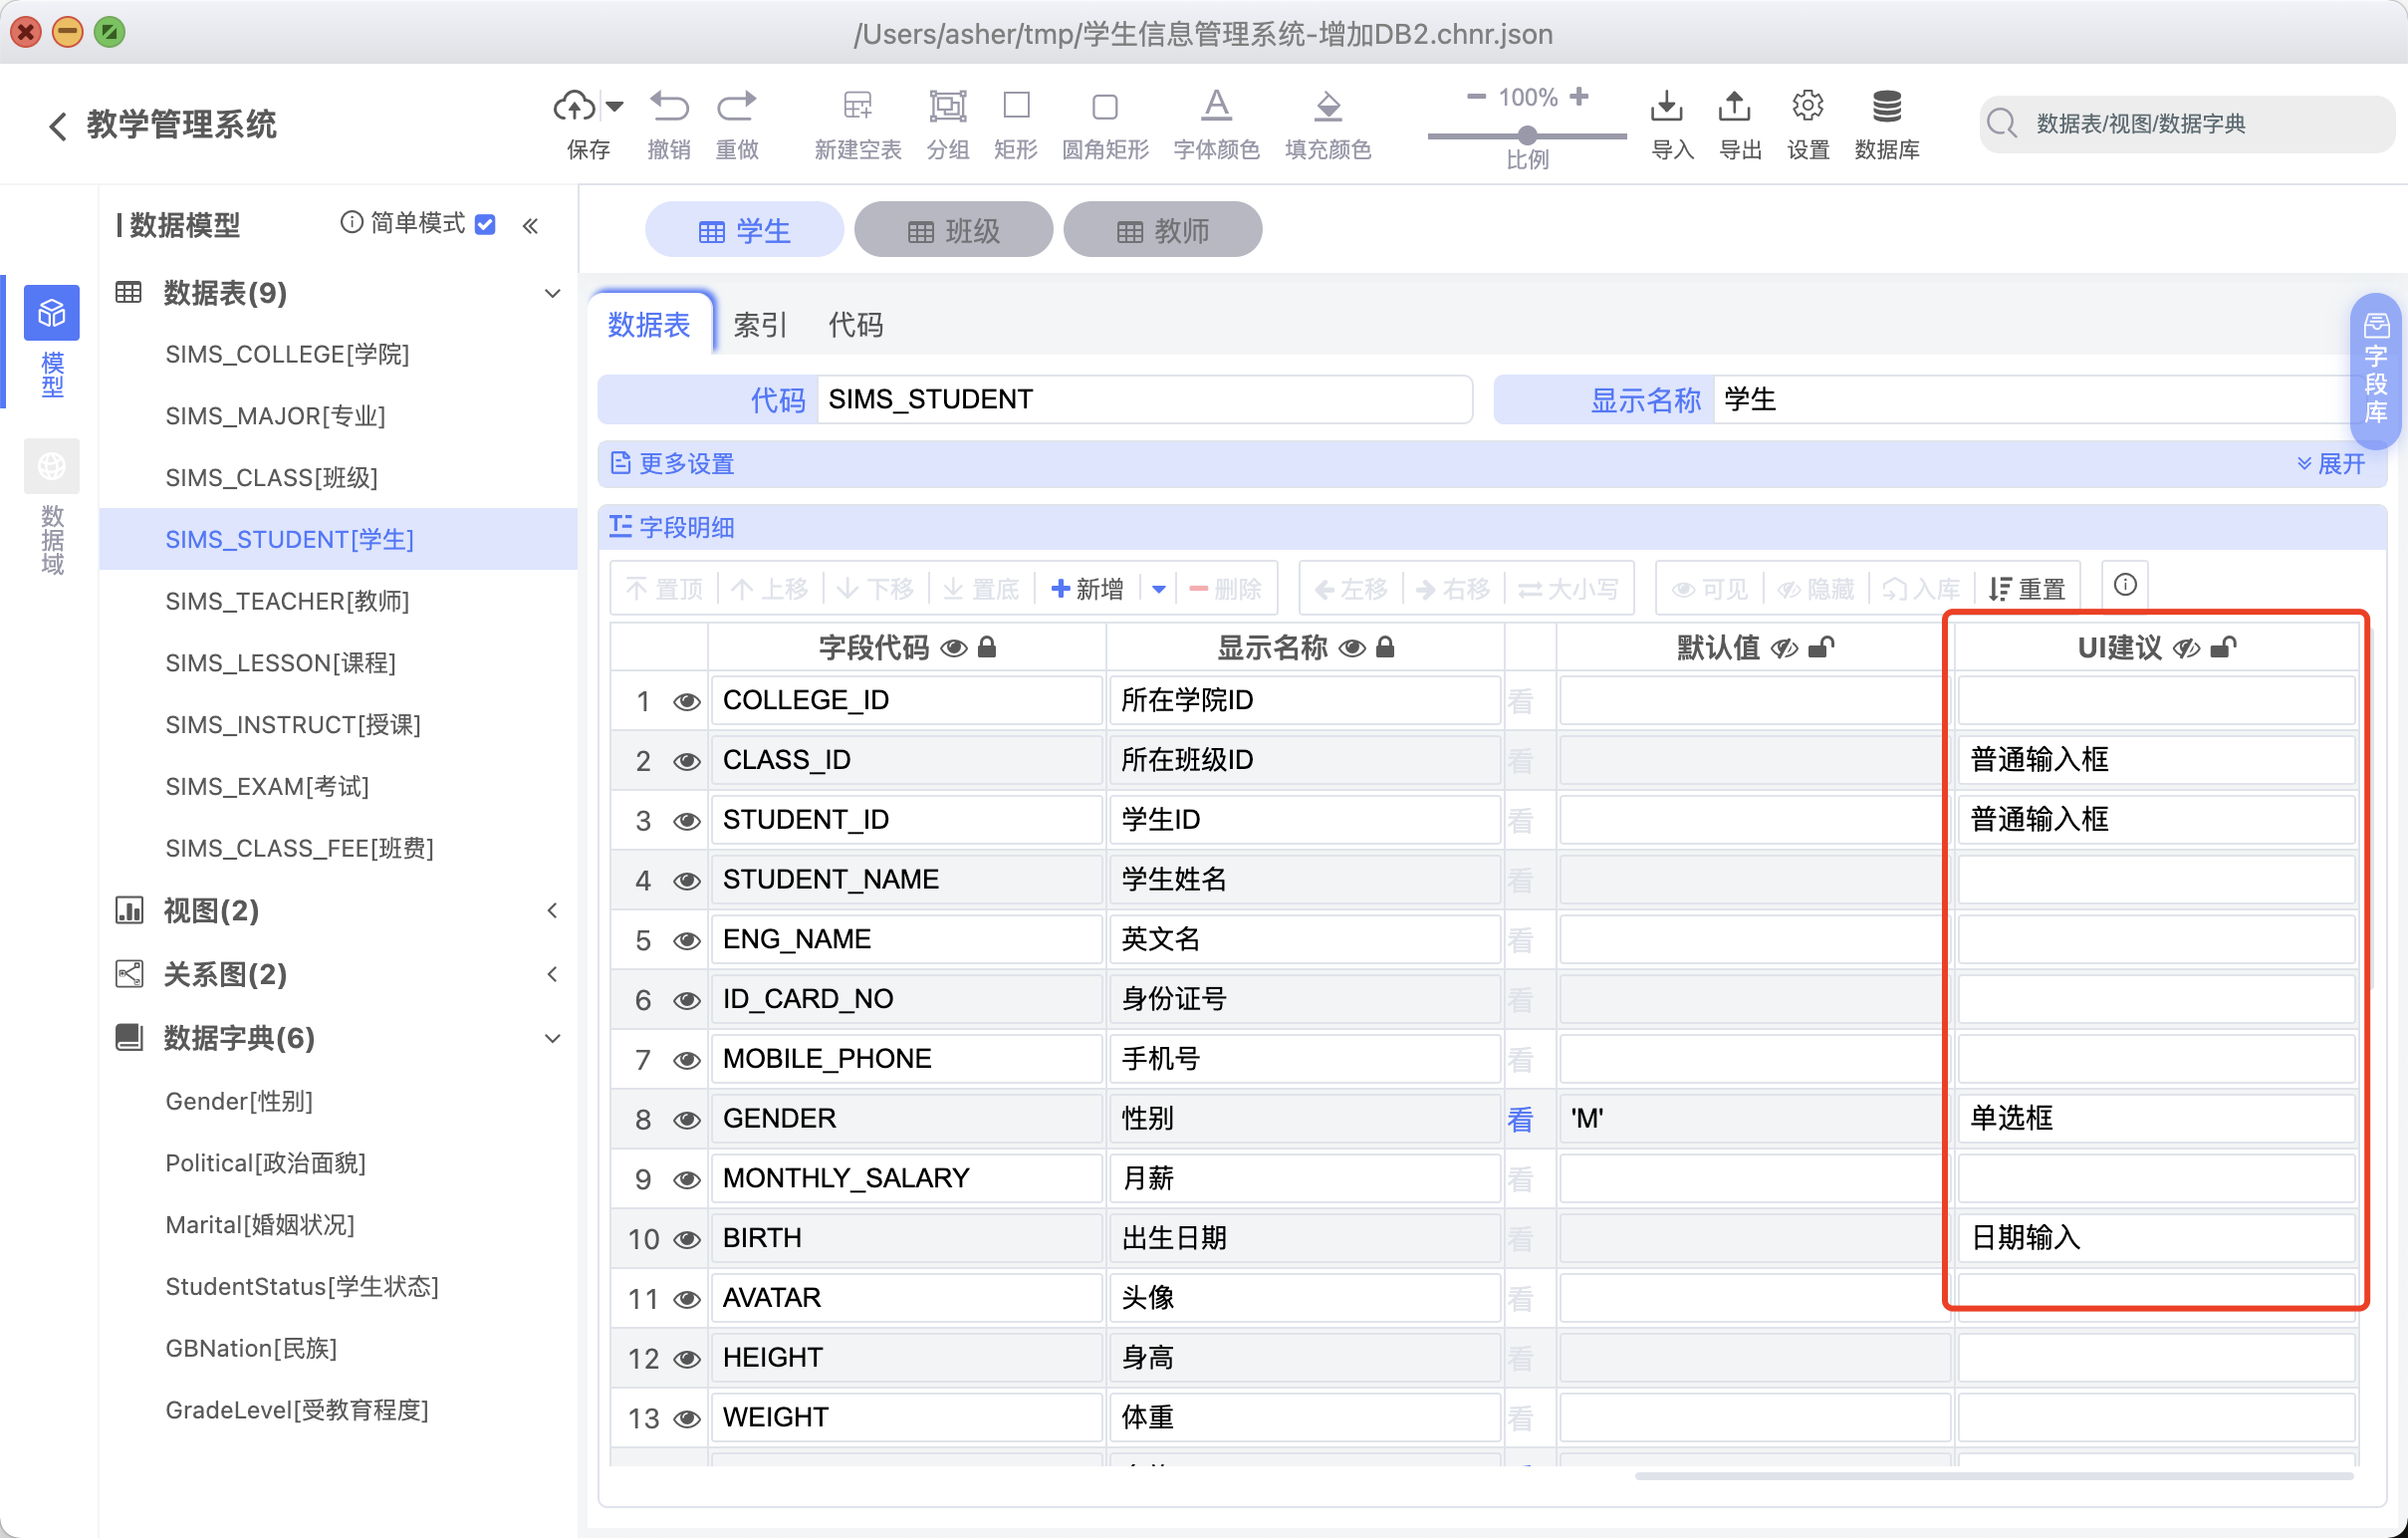Create a new empty table (新建空表)
Image resolution: width=2408 pixels, height=1538 pixels.
point(858,105)
